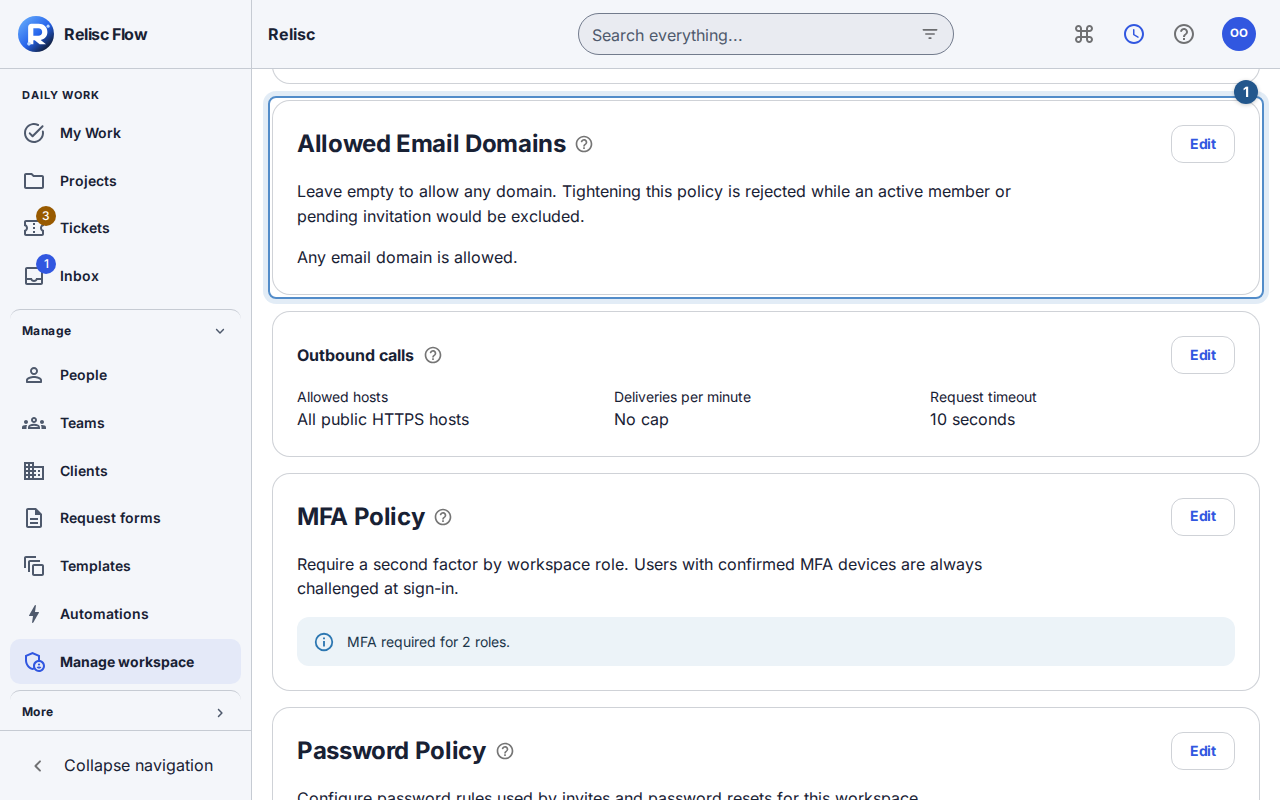
Task: Click the Automations lightning icon
Action: [x=34, y=614]
